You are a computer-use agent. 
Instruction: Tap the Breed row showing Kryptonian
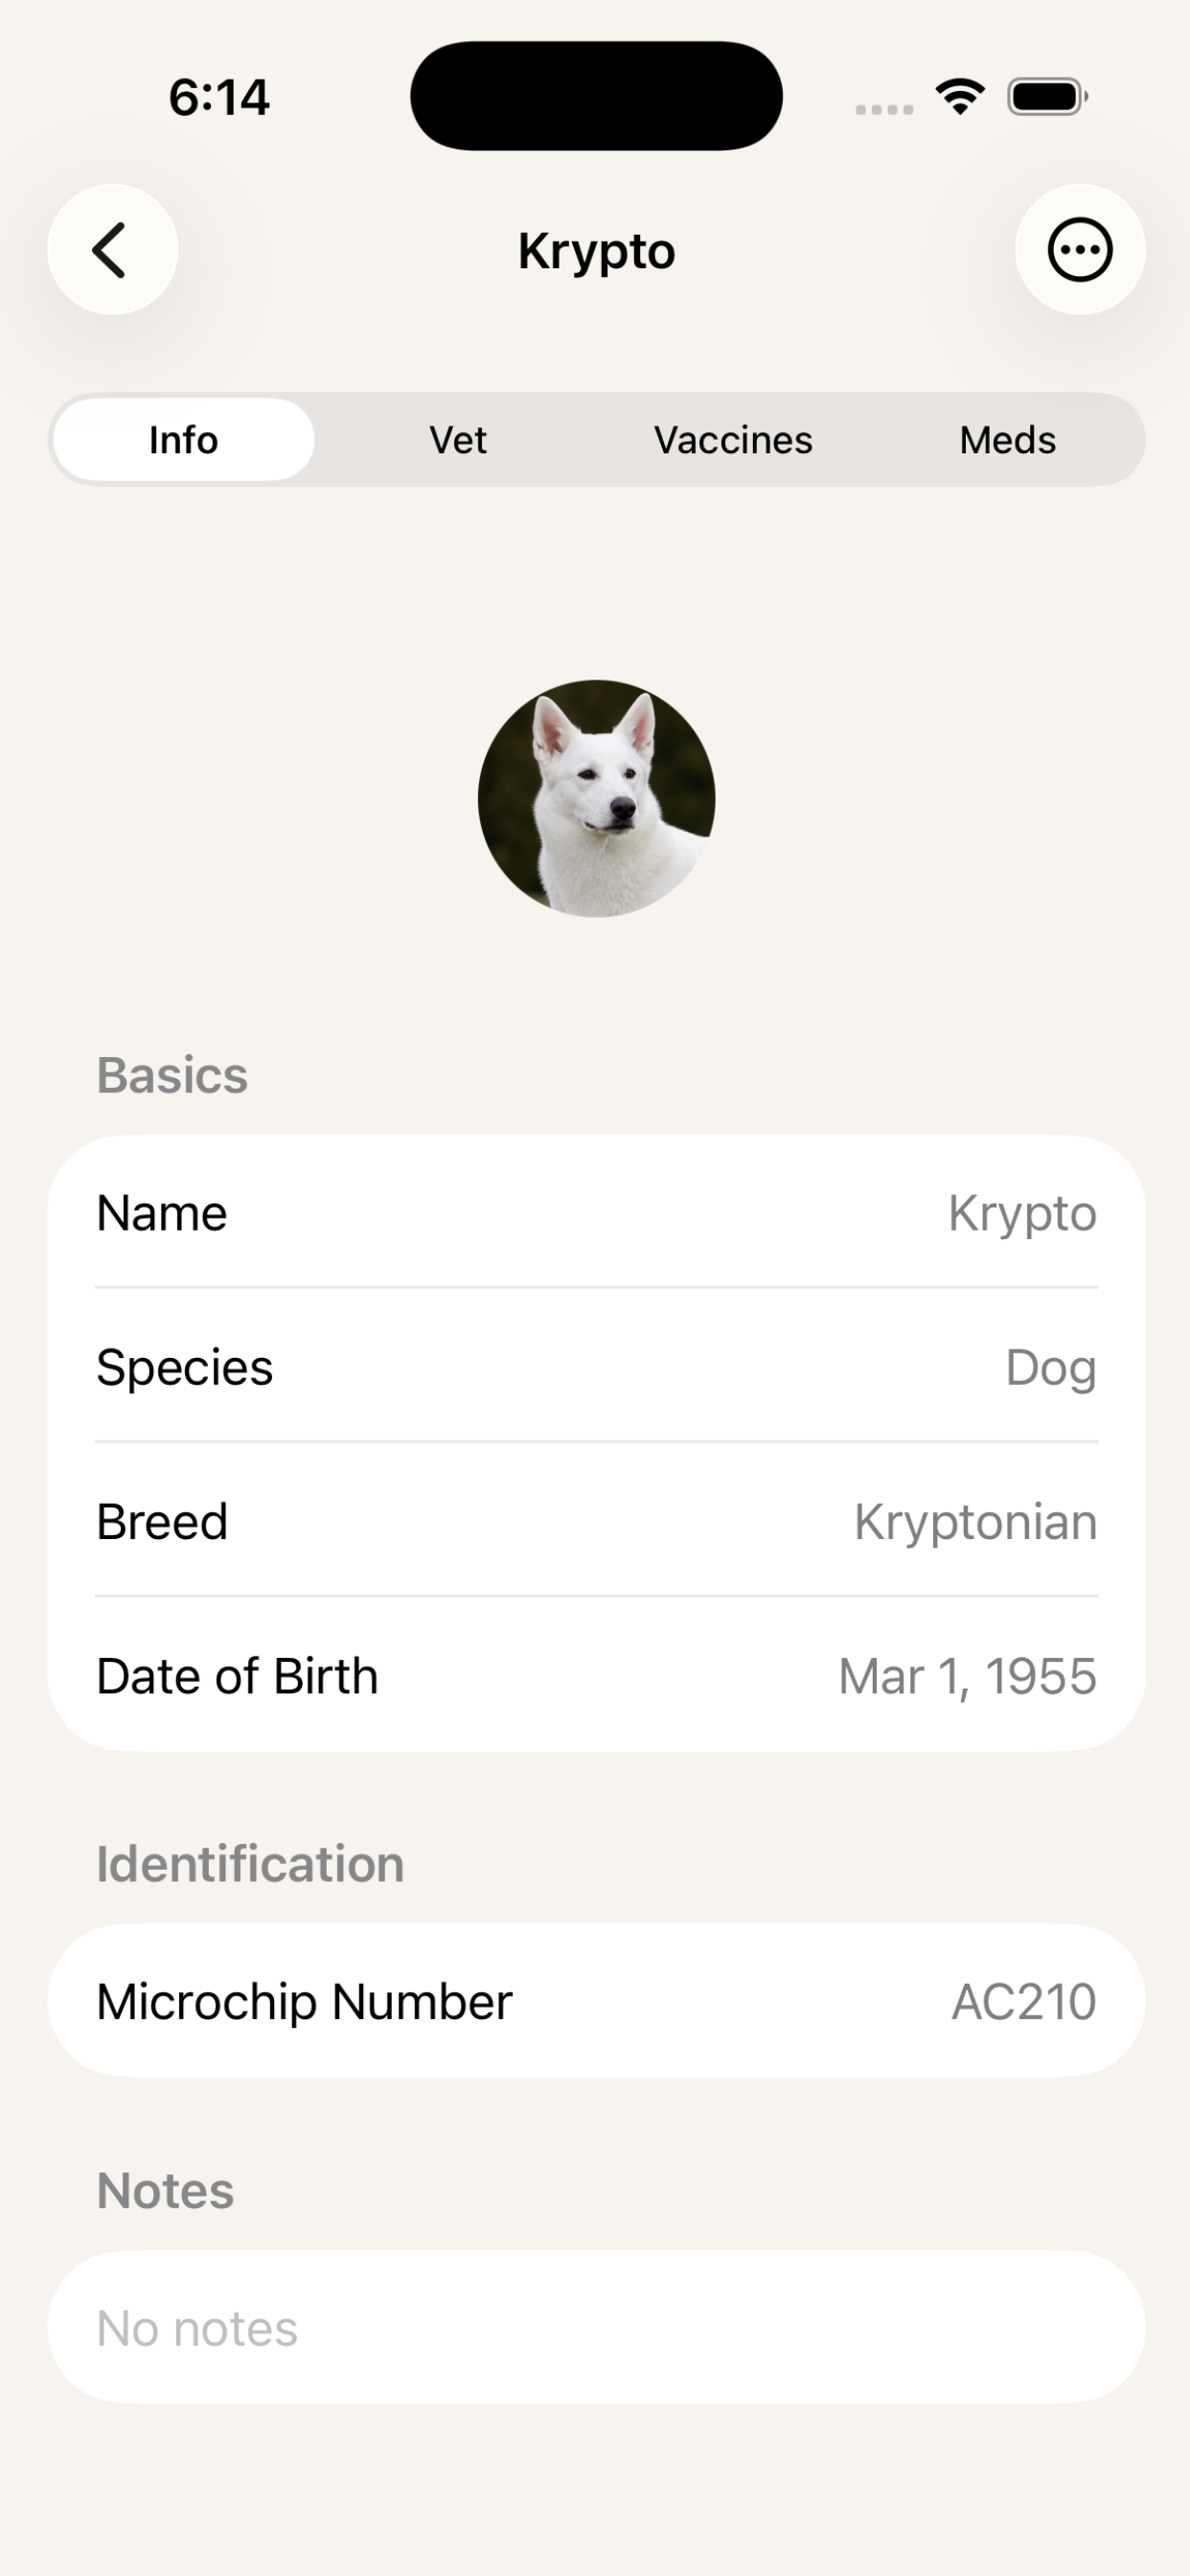(x=596, y=1520)
